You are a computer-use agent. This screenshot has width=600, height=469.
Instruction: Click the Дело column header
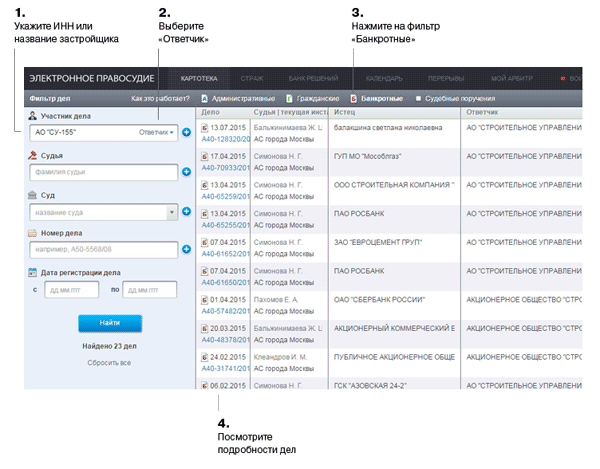(210, 112)
